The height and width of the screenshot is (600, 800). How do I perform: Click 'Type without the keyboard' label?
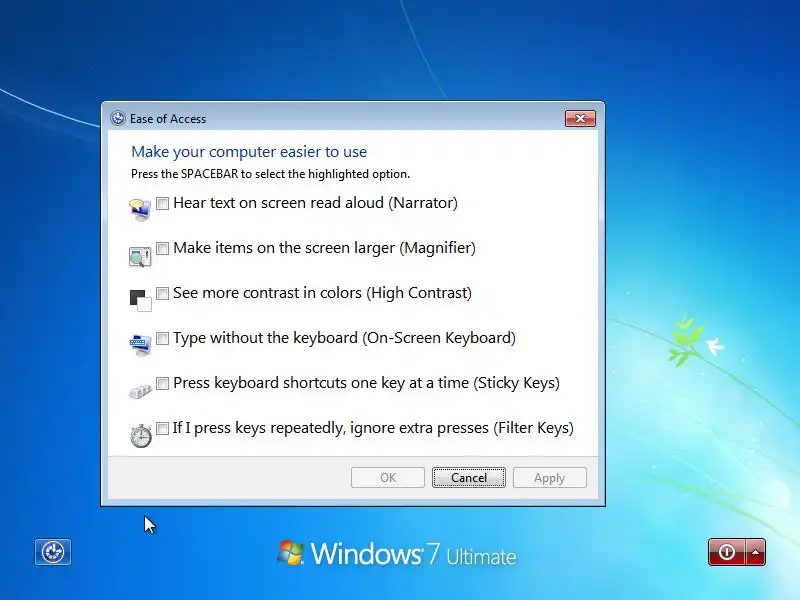pyautogui.click(x=344, y=338)
